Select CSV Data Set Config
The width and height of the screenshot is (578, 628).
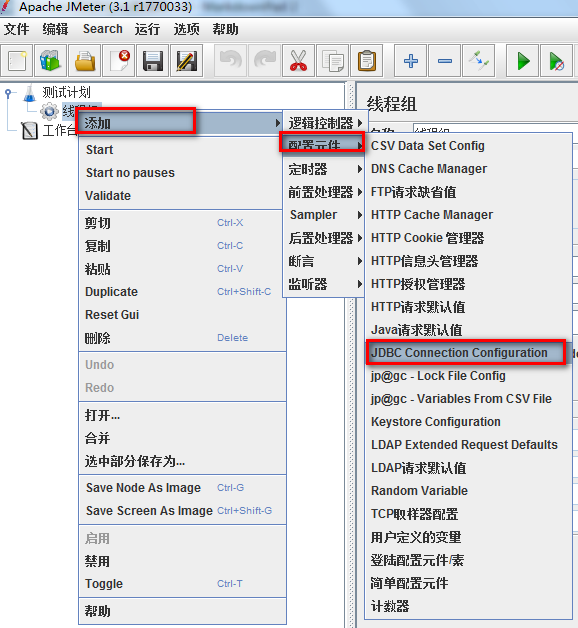coord(468,146)
